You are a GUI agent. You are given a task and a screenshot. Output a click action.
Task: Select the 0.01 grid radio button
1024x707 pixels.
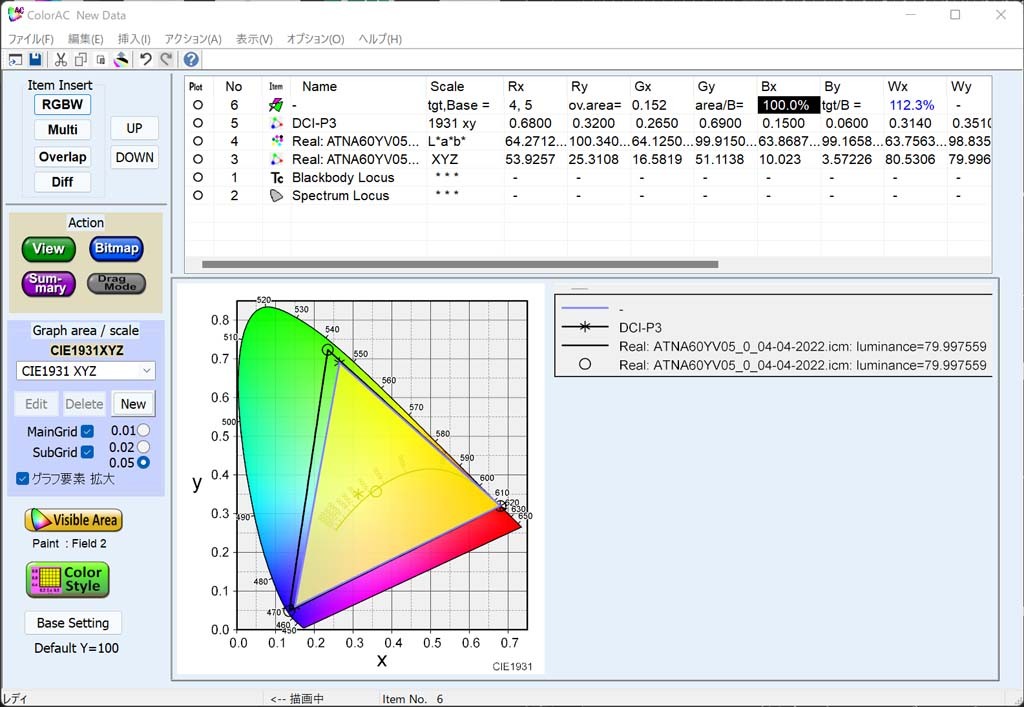click(x=143, y=430)
